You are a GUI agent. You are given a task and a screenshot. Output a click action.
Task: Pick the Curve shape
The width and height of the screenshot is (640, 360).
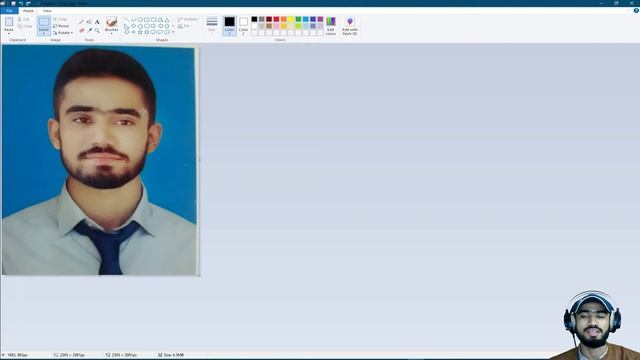[133, 20]
